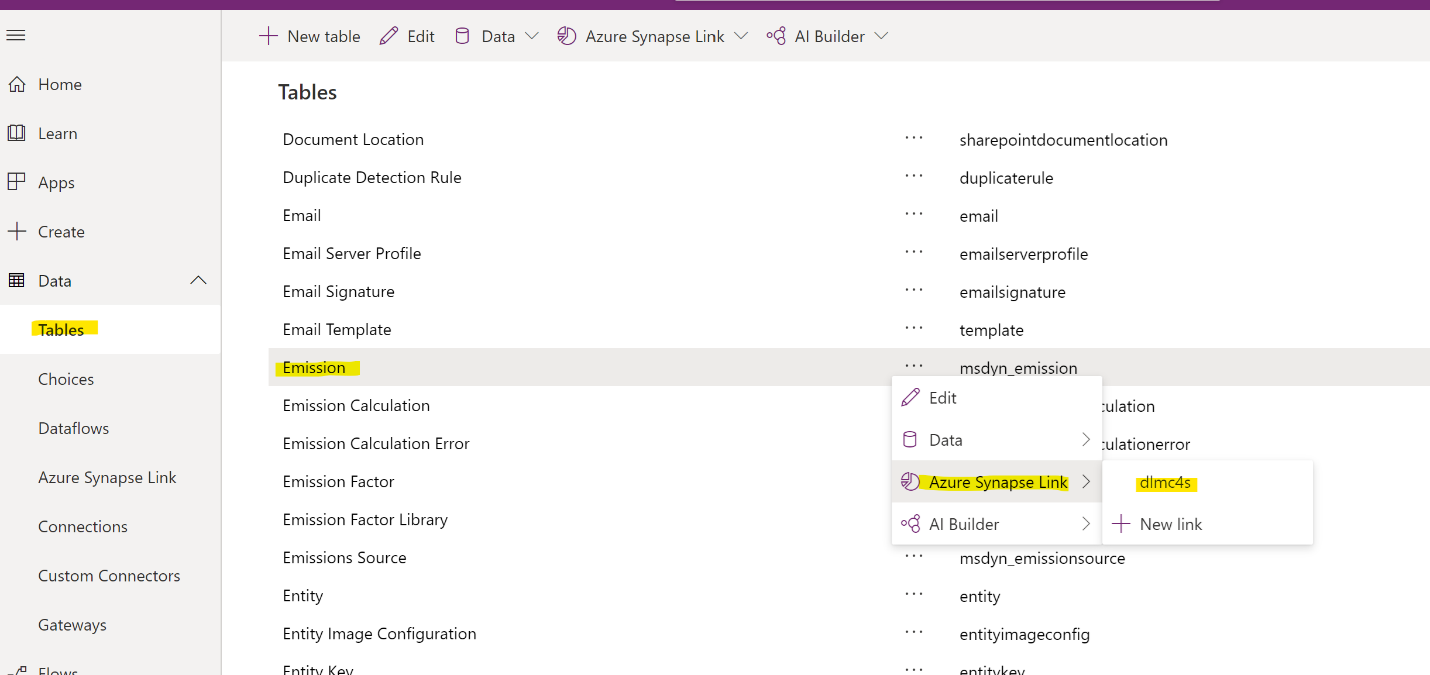The height and width of the screenshot is (675, 1430).
Task: Expand the AI Builder submenu arrow
Action: [1086, 524]
